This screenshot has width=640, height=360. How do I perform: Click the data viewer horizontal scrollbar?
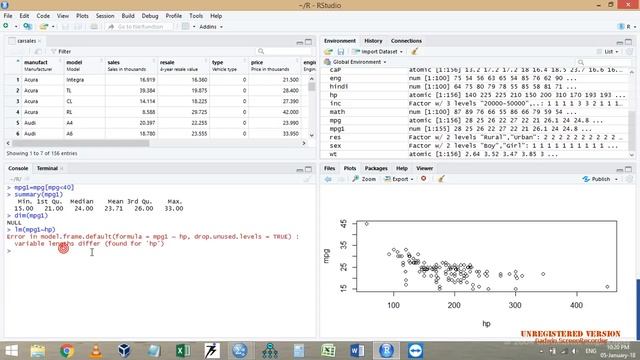[80, 143]
